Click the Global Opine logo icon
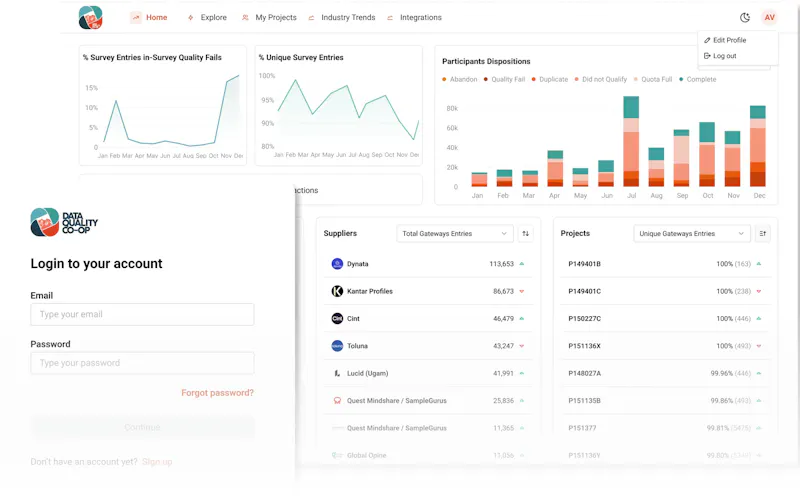The height and width of the screenshot is (503, 800). point(337,455)
